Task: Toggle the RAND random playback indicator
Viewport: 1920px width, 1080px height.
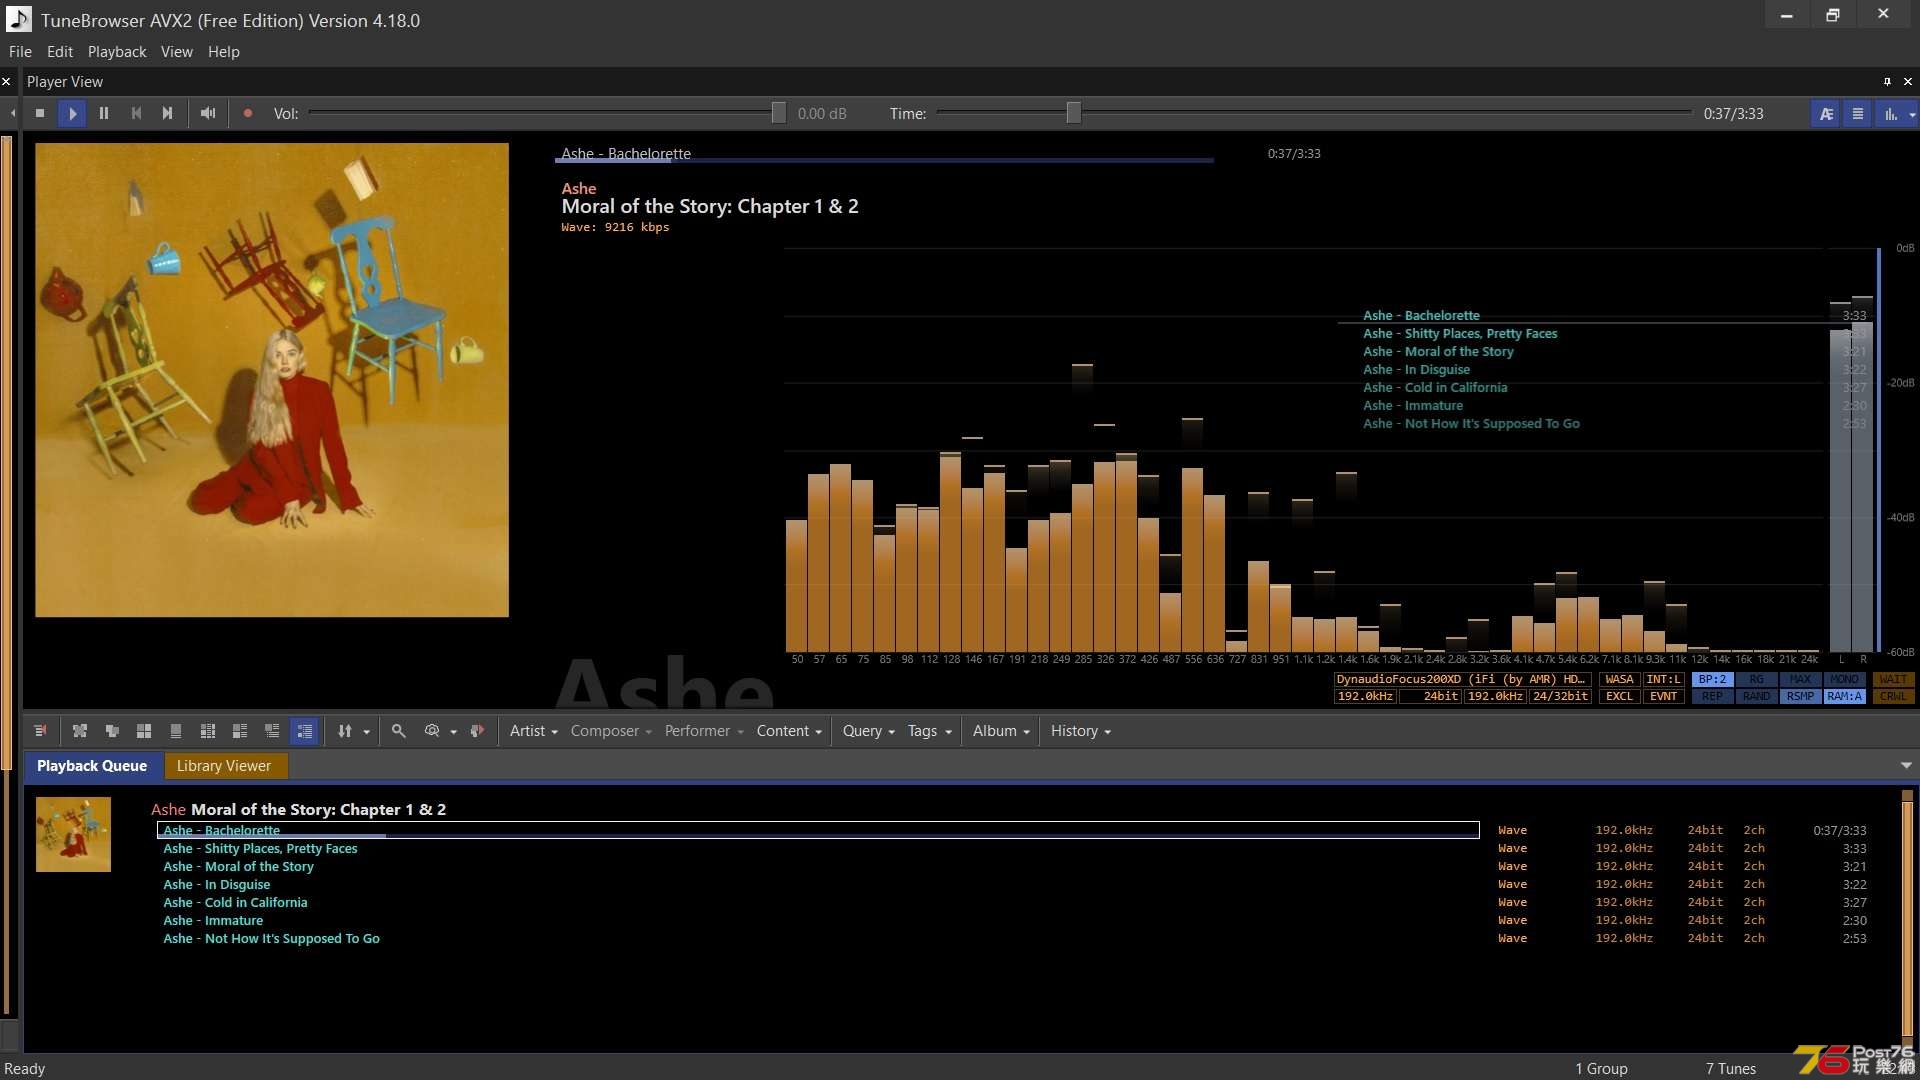Action: coord(1756,697)
